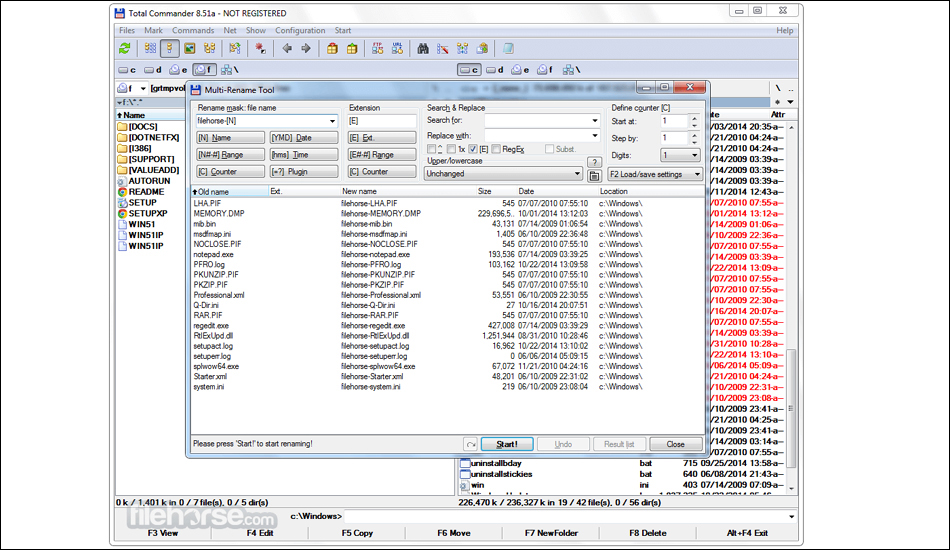
Task: Select the notepad.exe row in rename list
Action: pyautogui.click(x=447, y=254)
